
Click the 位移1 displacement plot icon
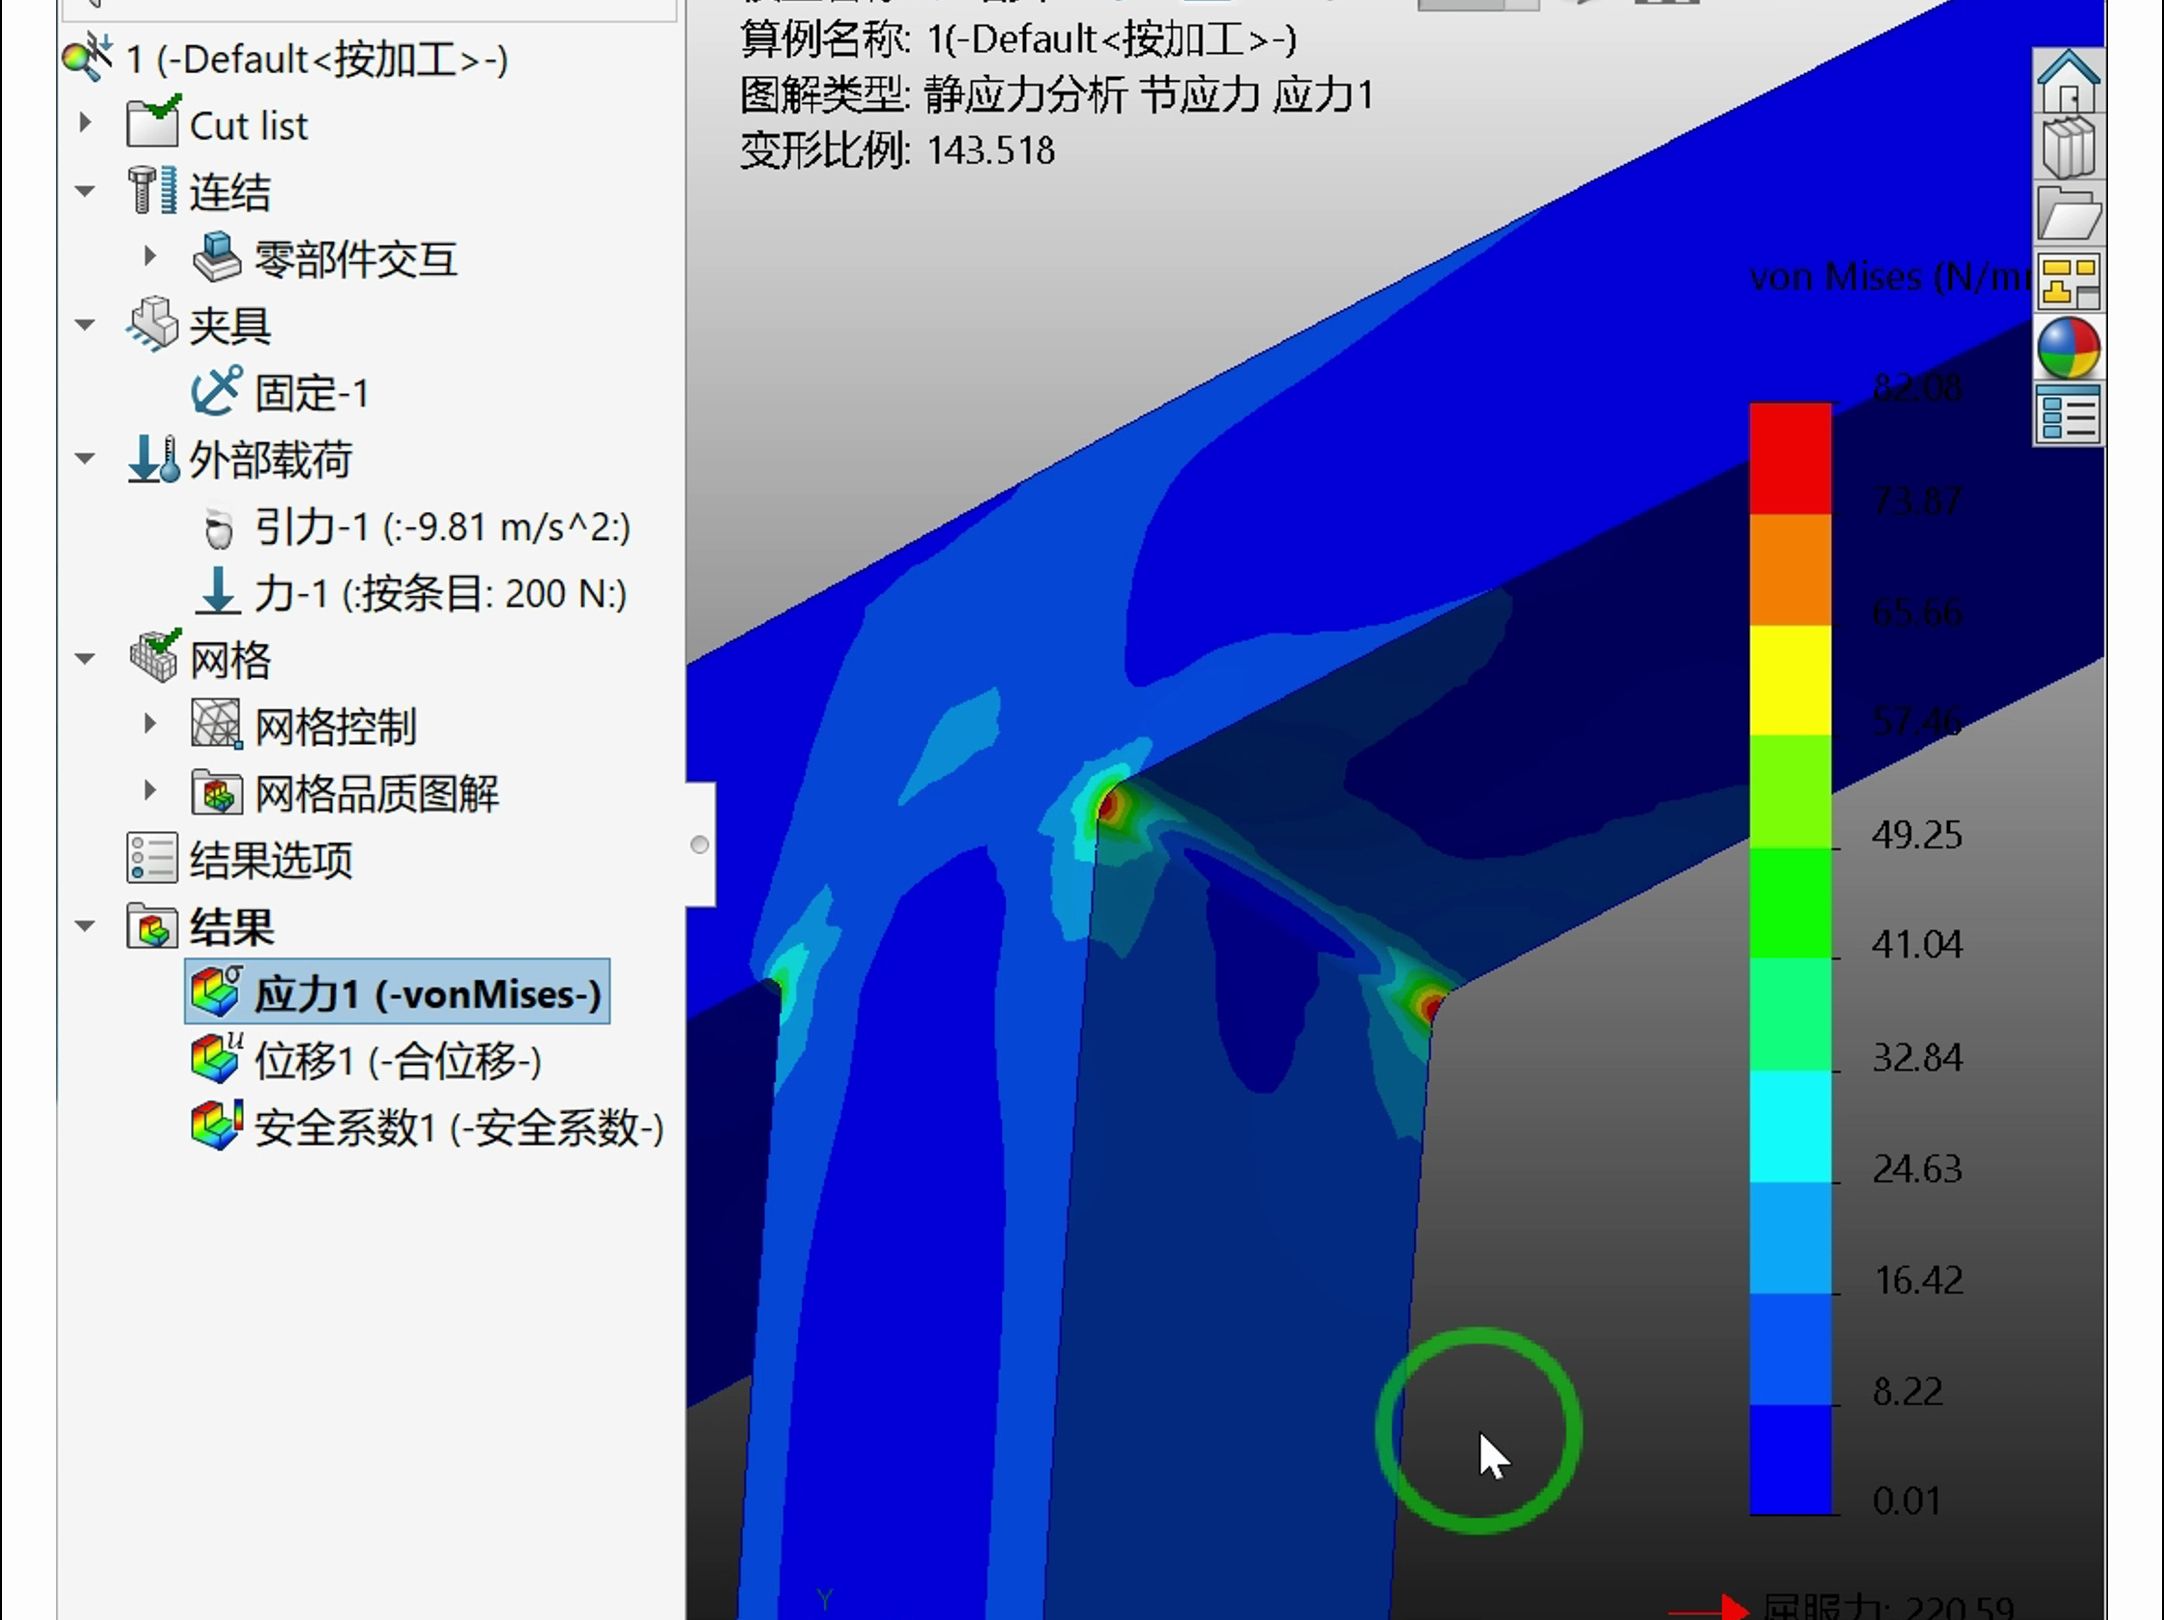click(217, 1059)
